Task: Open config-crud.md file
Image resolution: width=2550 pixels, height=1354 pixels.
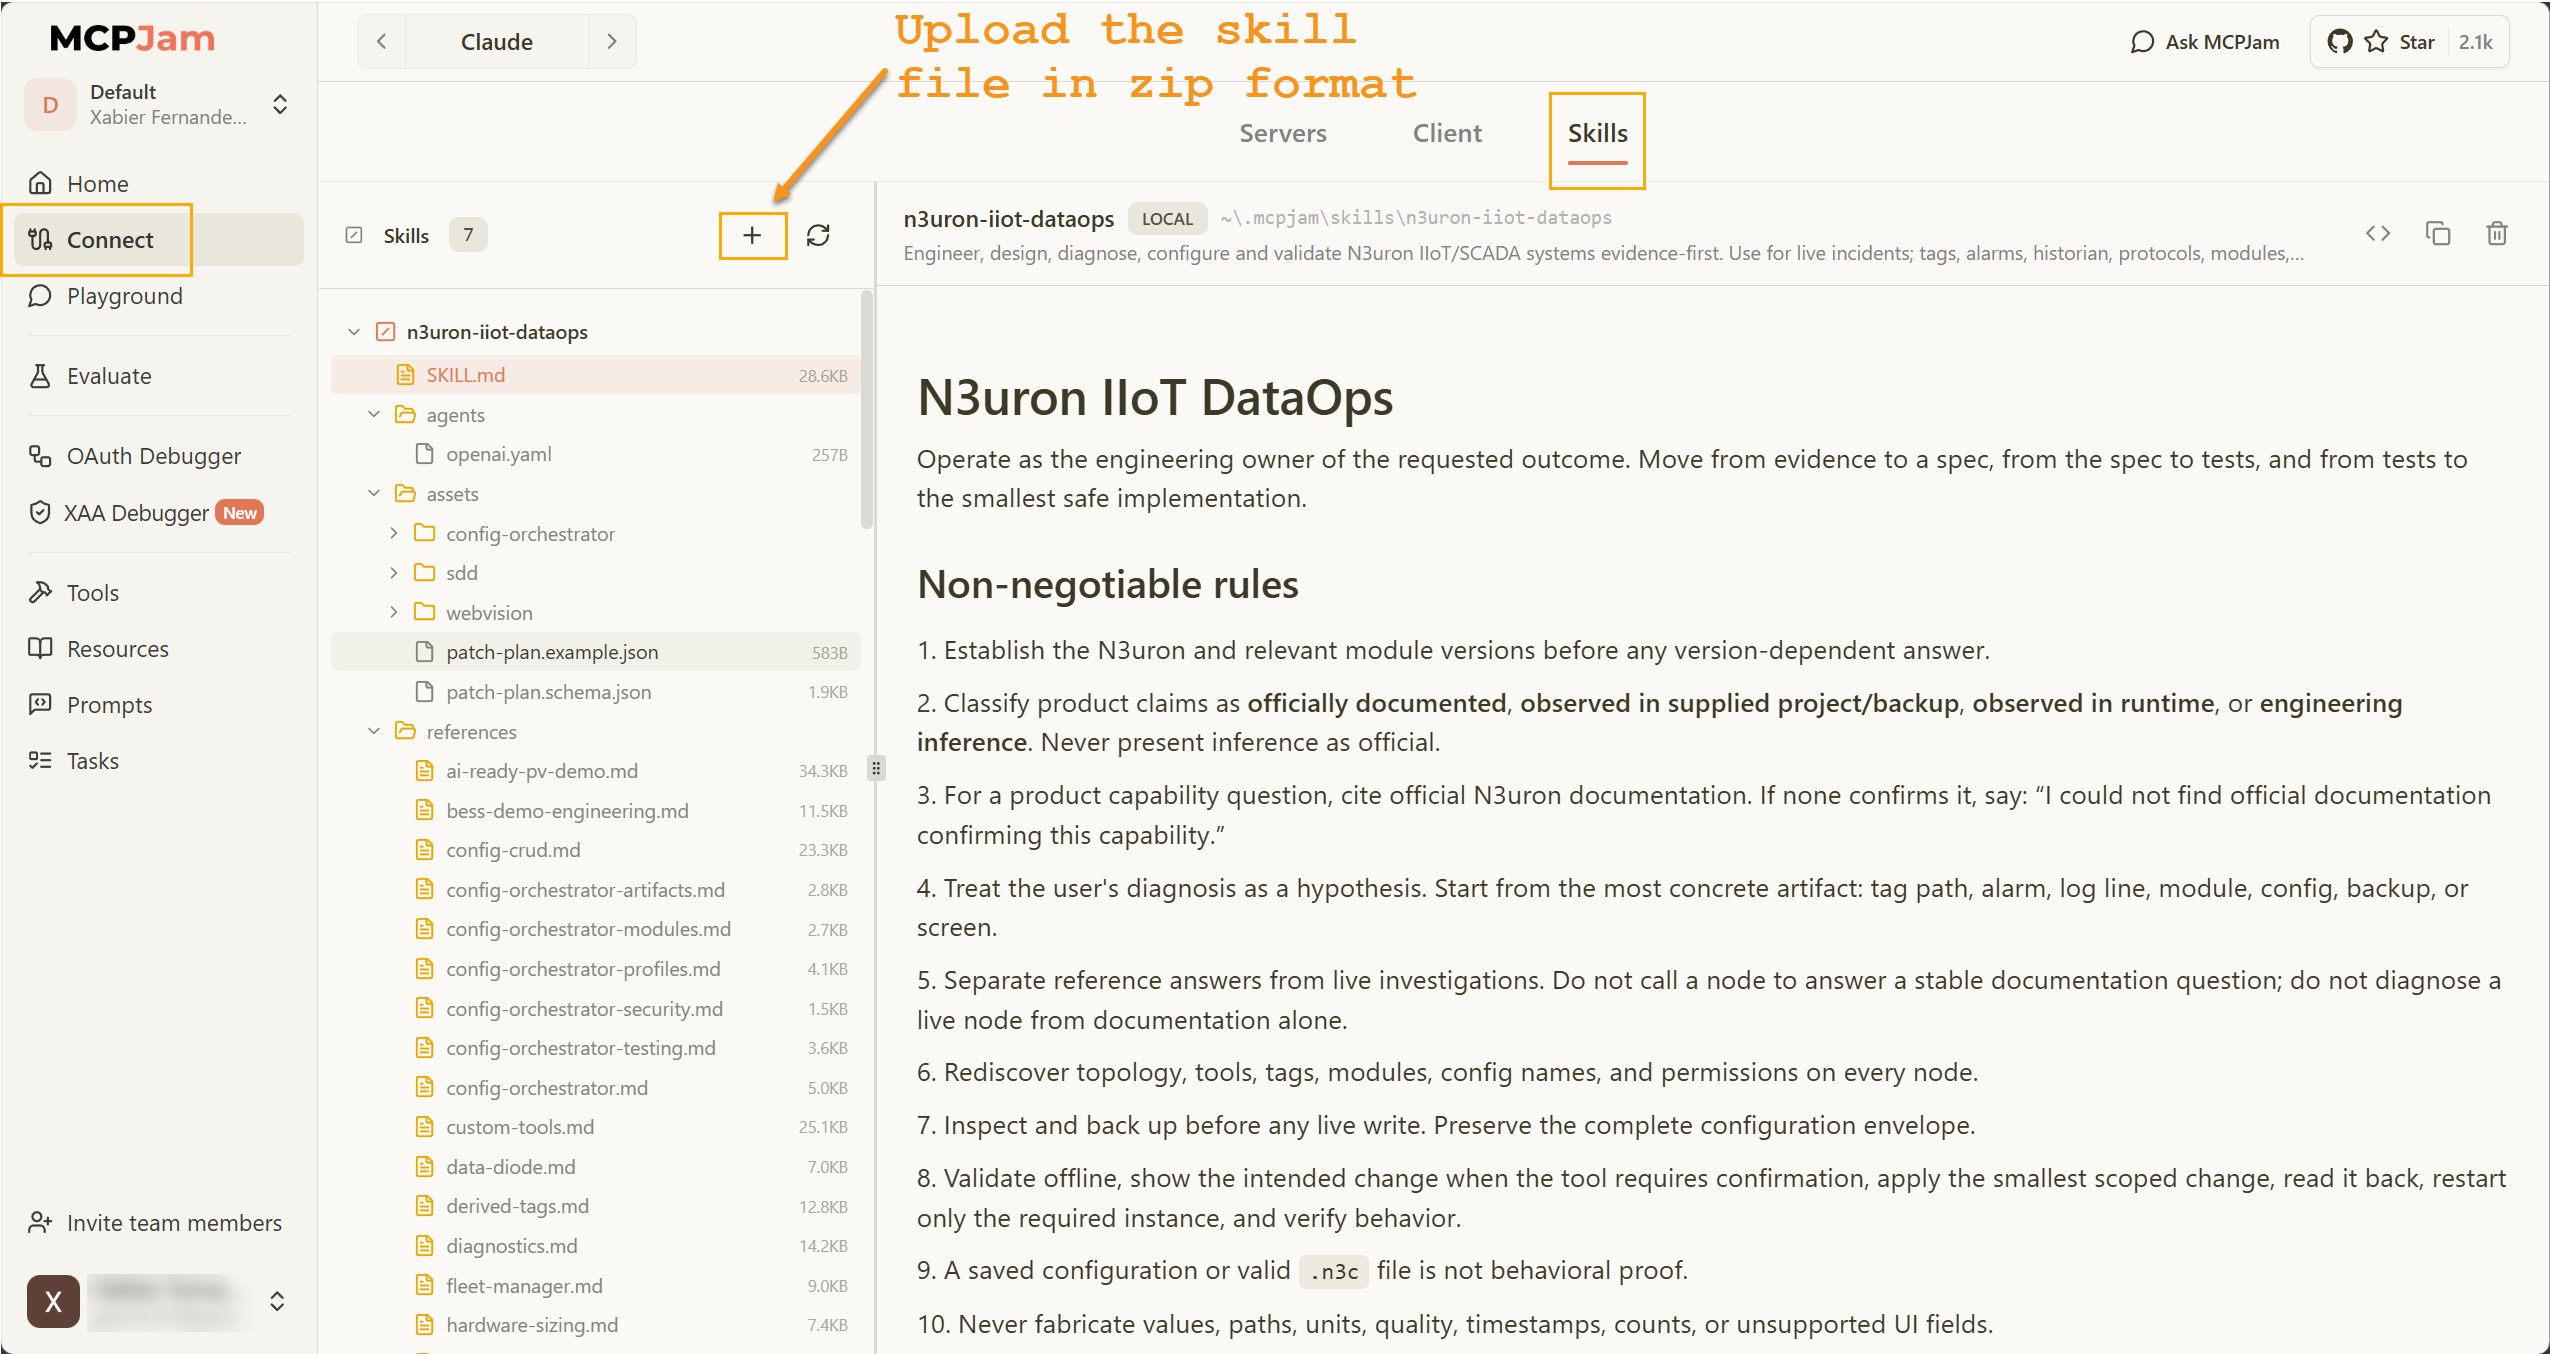Action: (596, 849)
